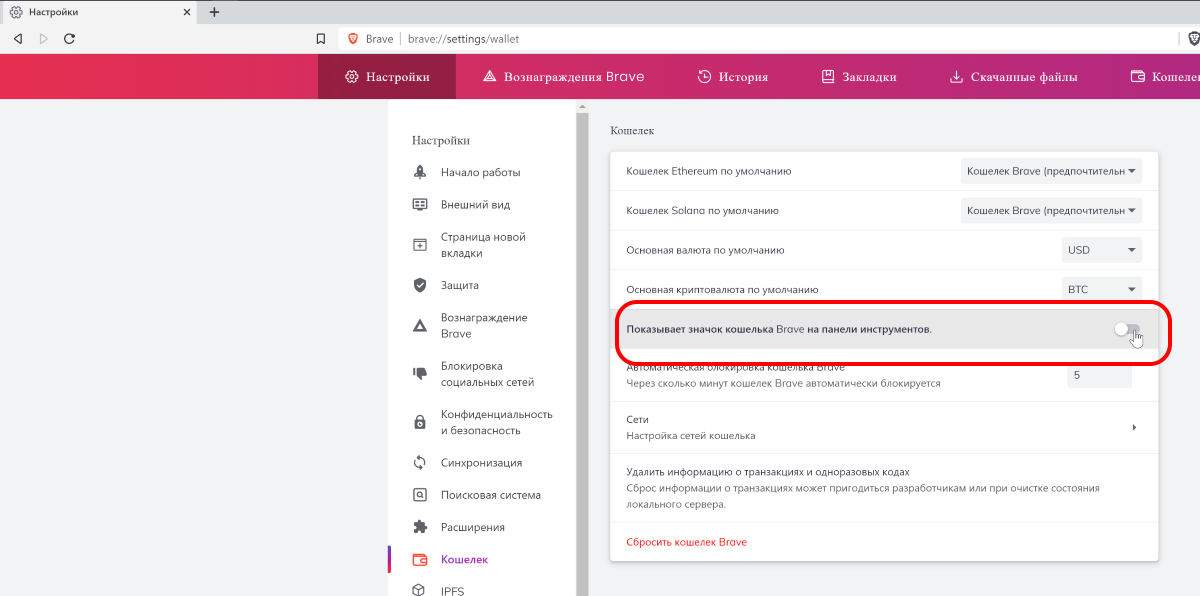Click the puzzle icon beside Расширения
The height and width of the screenshot is (596, 1200).
click(x=420, y=526)
